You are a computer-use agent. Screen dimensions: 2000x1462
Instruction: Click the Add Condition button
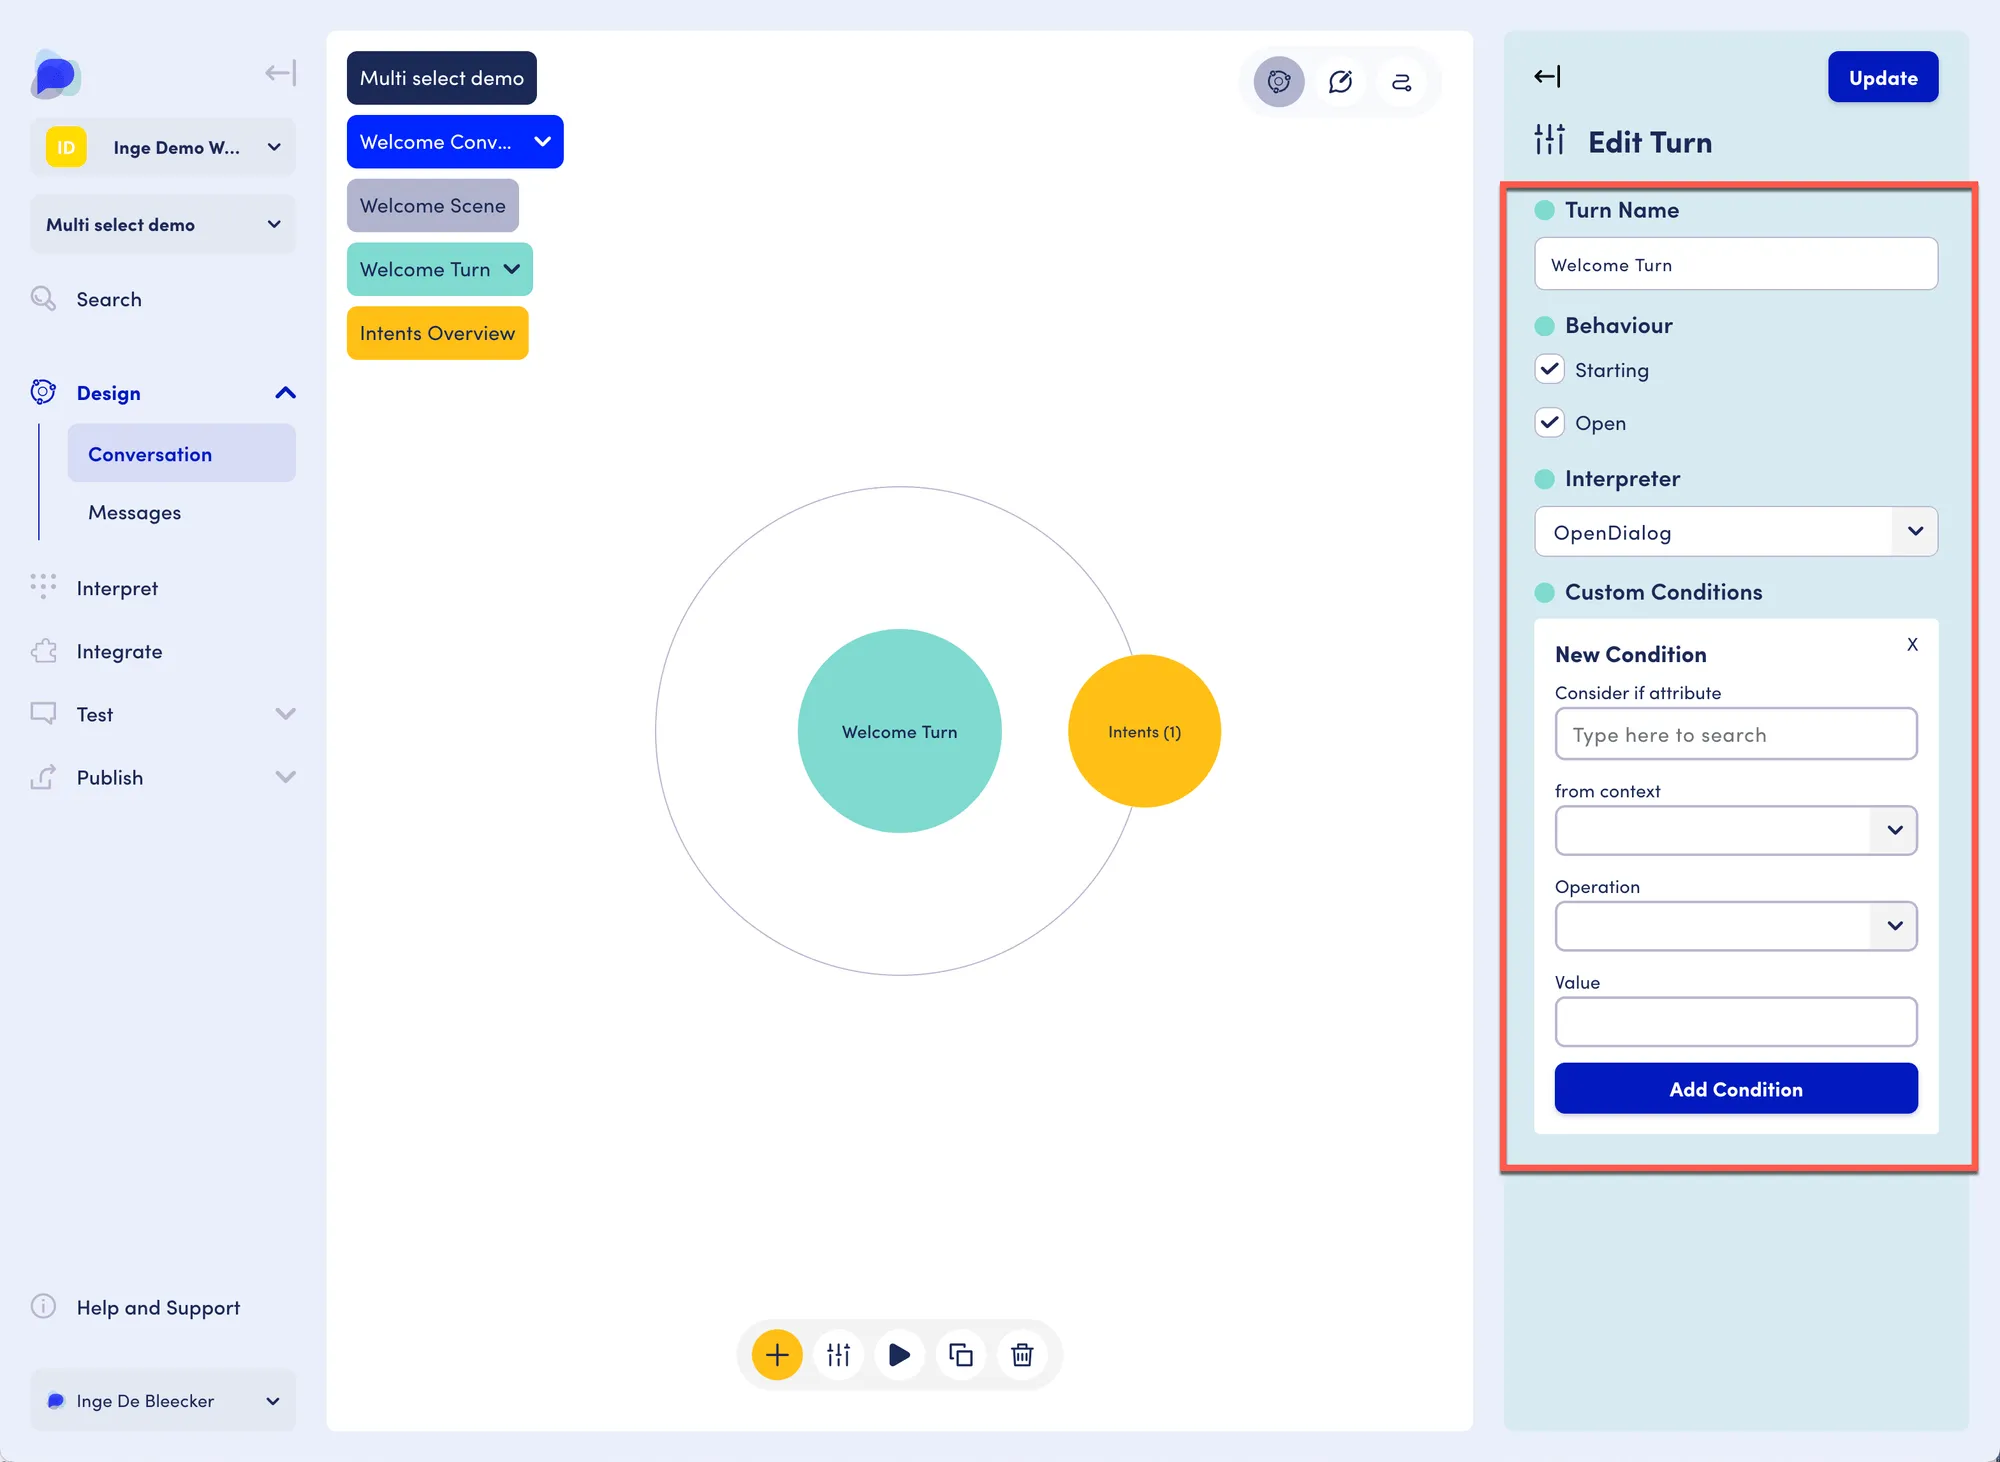point(1736,1088)
